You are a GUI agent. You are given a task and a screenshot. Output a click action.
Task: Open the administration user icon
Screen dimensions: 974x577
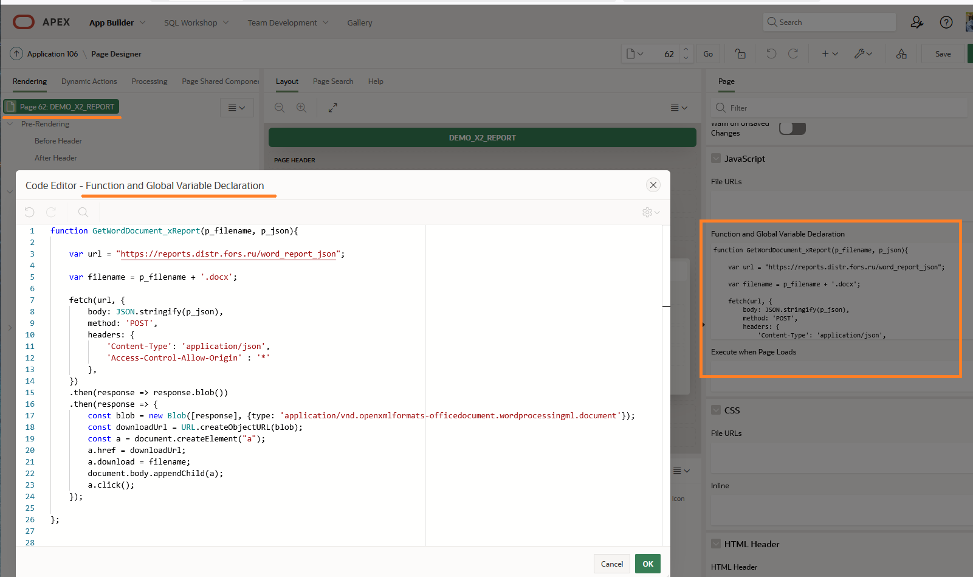916,22
